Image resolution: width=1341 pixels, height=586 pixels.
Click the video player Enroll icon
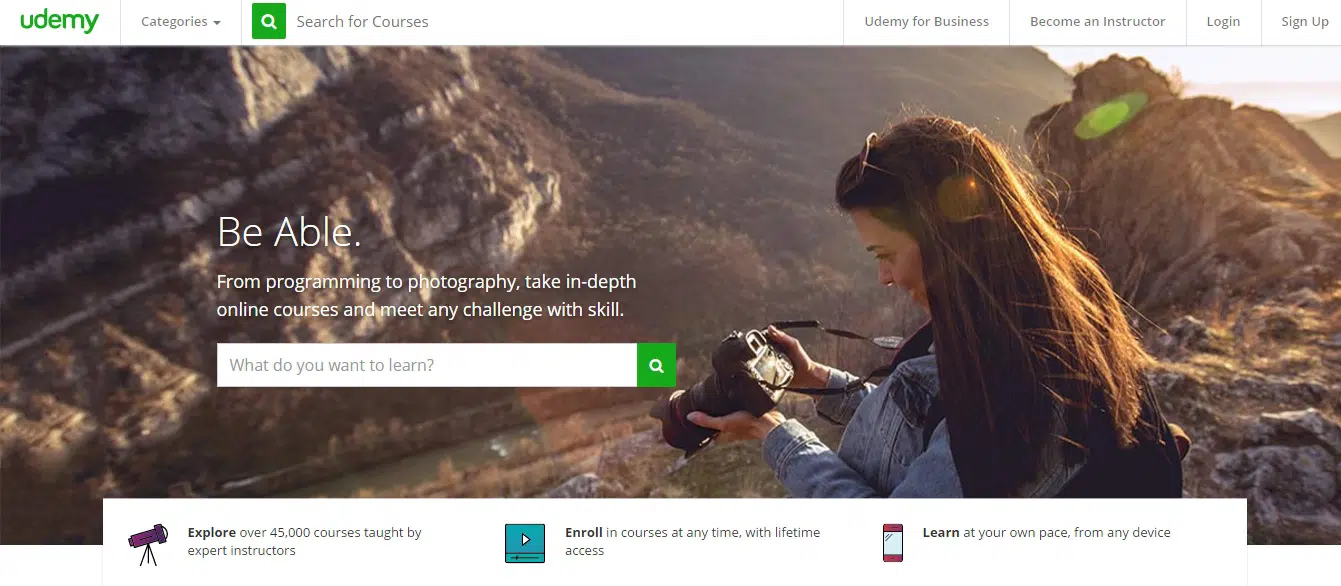pos(524,542)
